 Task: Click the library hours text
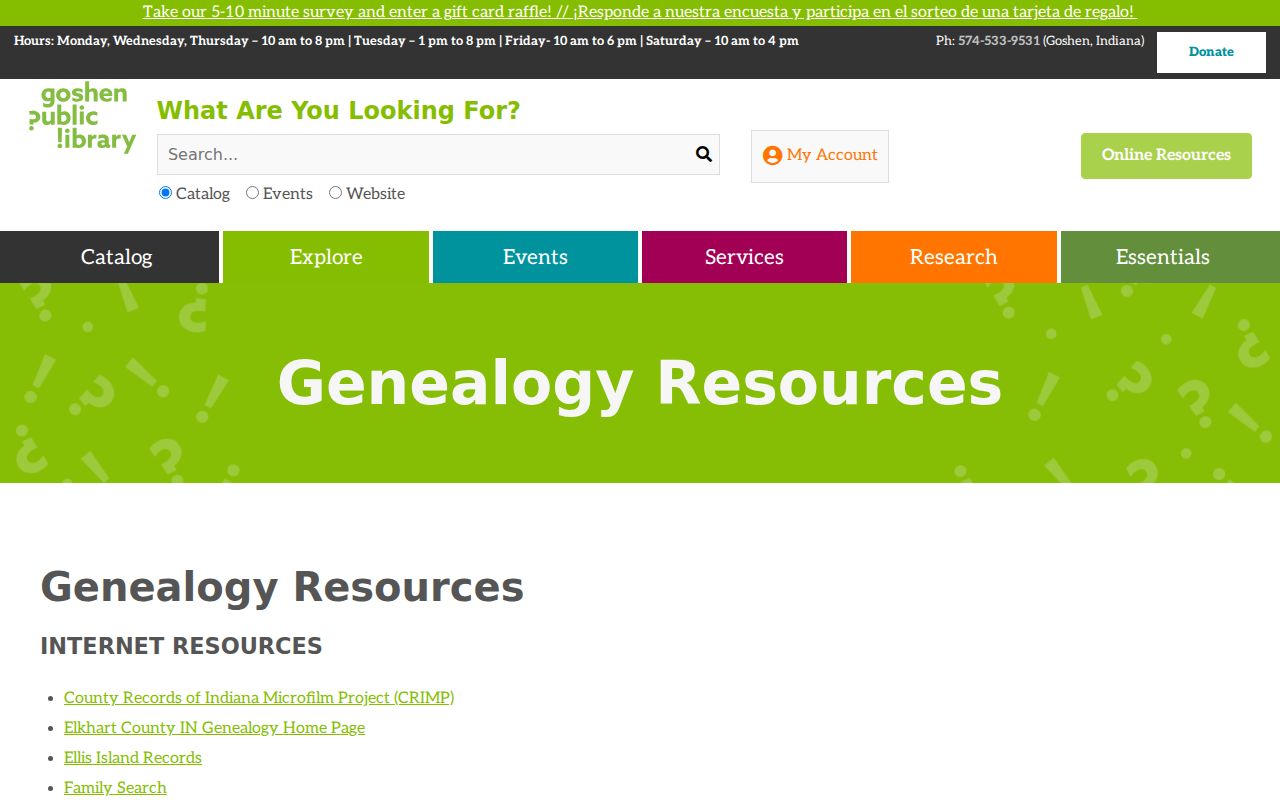click(x=406, y=41)
